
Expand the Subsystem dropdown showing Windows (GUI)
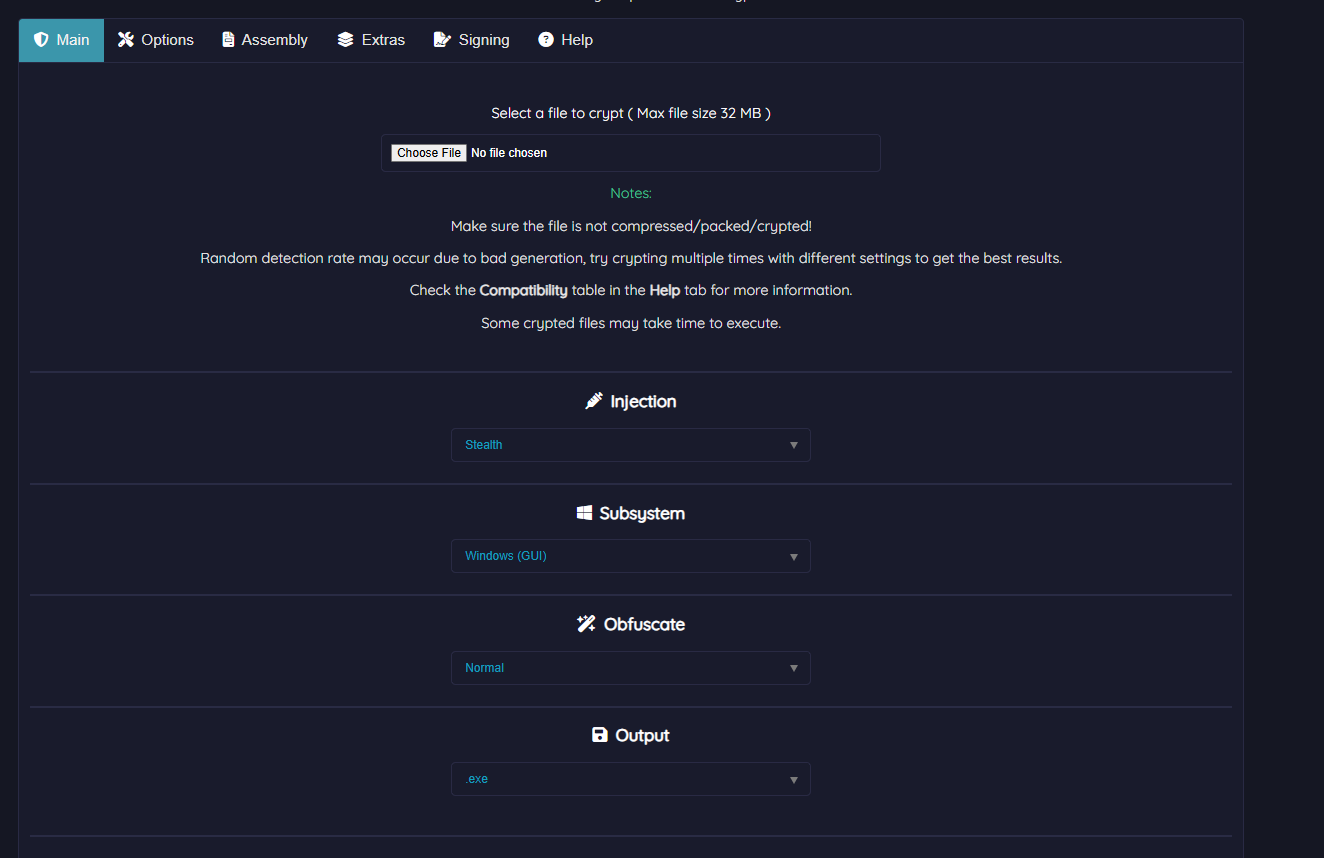[x=630, y=556]
